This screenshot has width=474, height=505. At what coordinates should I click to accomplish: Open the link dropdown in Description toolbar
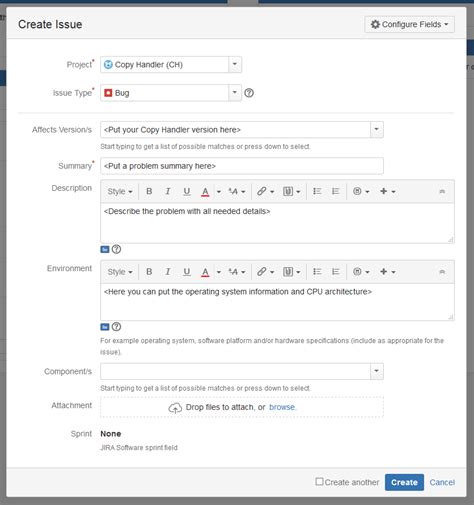click(265, 191)
